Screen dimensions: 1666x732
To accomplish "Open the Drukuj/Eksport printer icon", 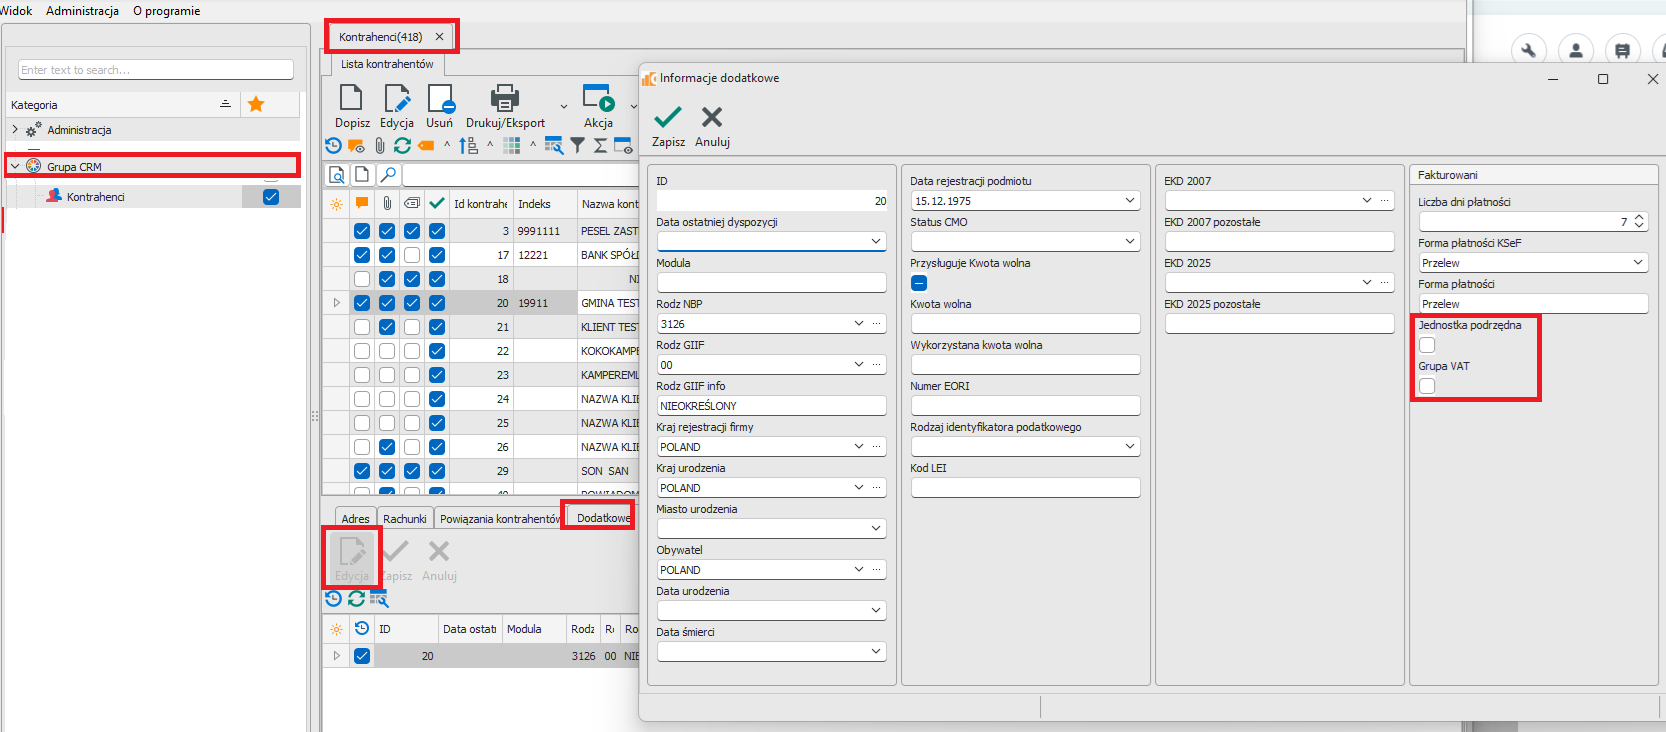I will 505,98.
